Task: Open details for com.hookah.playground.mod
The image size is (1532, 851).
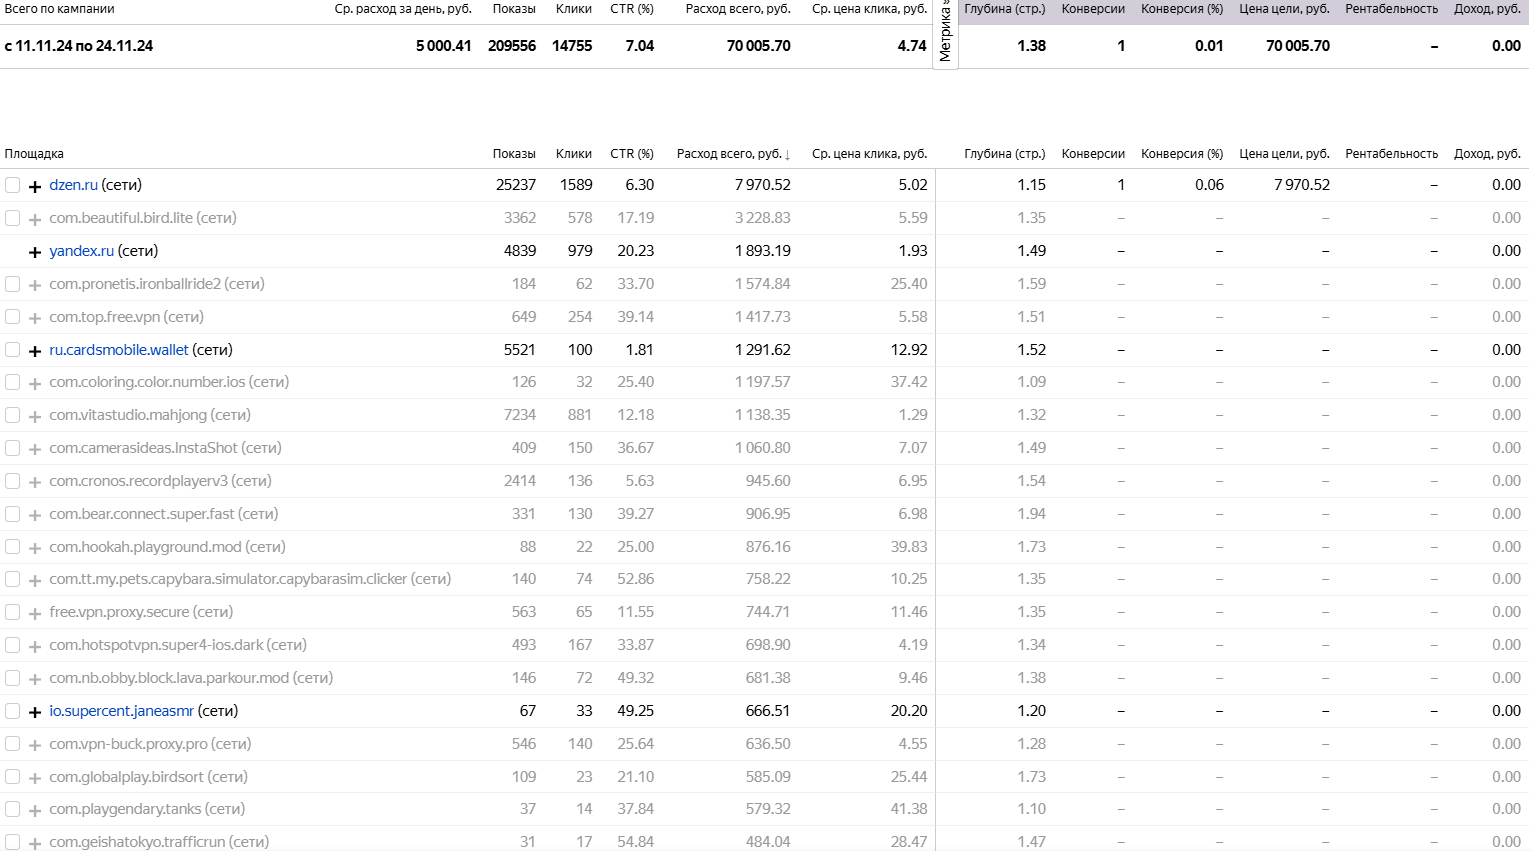Action: click(x=35, y=548)
